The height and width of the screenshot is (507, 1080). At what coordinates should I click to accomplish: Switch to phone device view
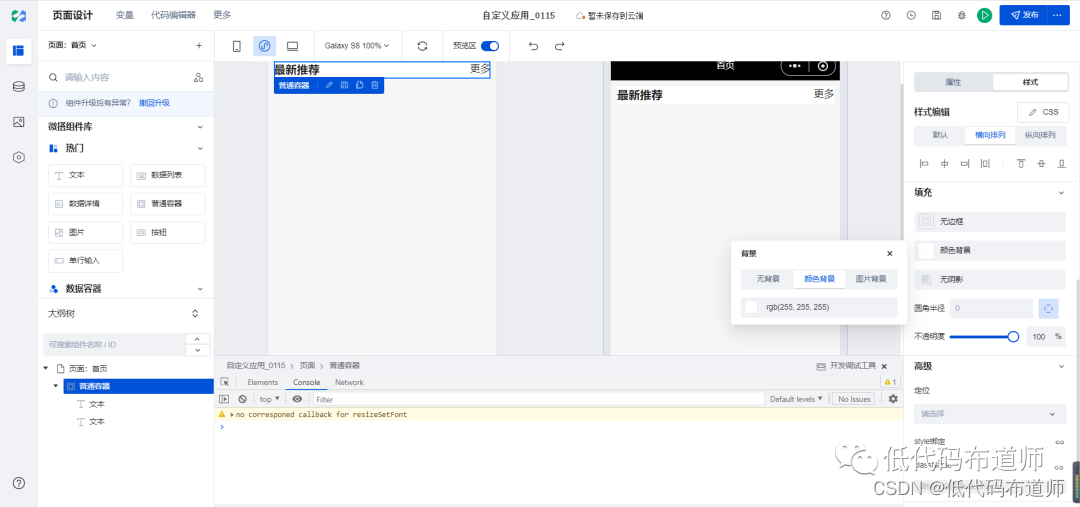coord(237,46)
